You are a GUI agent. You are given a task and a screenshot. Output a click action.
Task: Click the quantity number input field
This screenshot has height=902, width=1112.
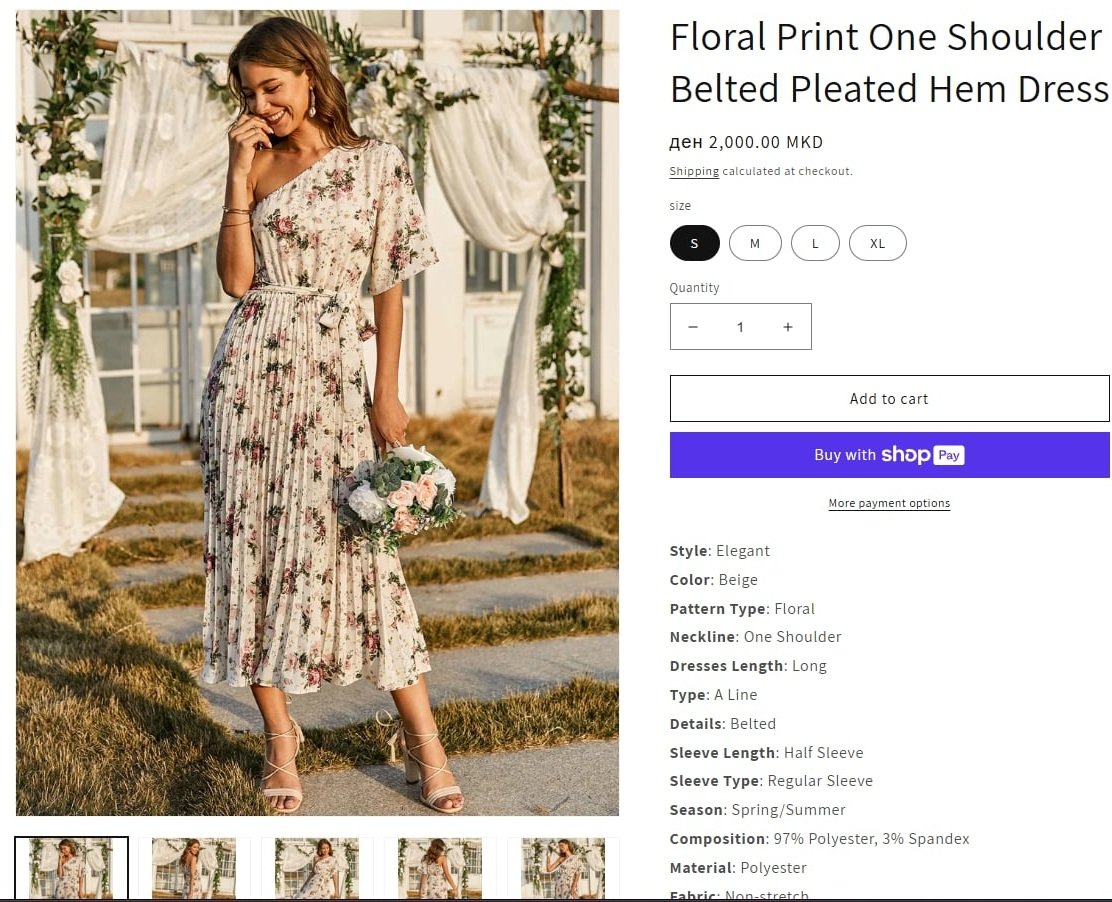click(x=740, y=327)
